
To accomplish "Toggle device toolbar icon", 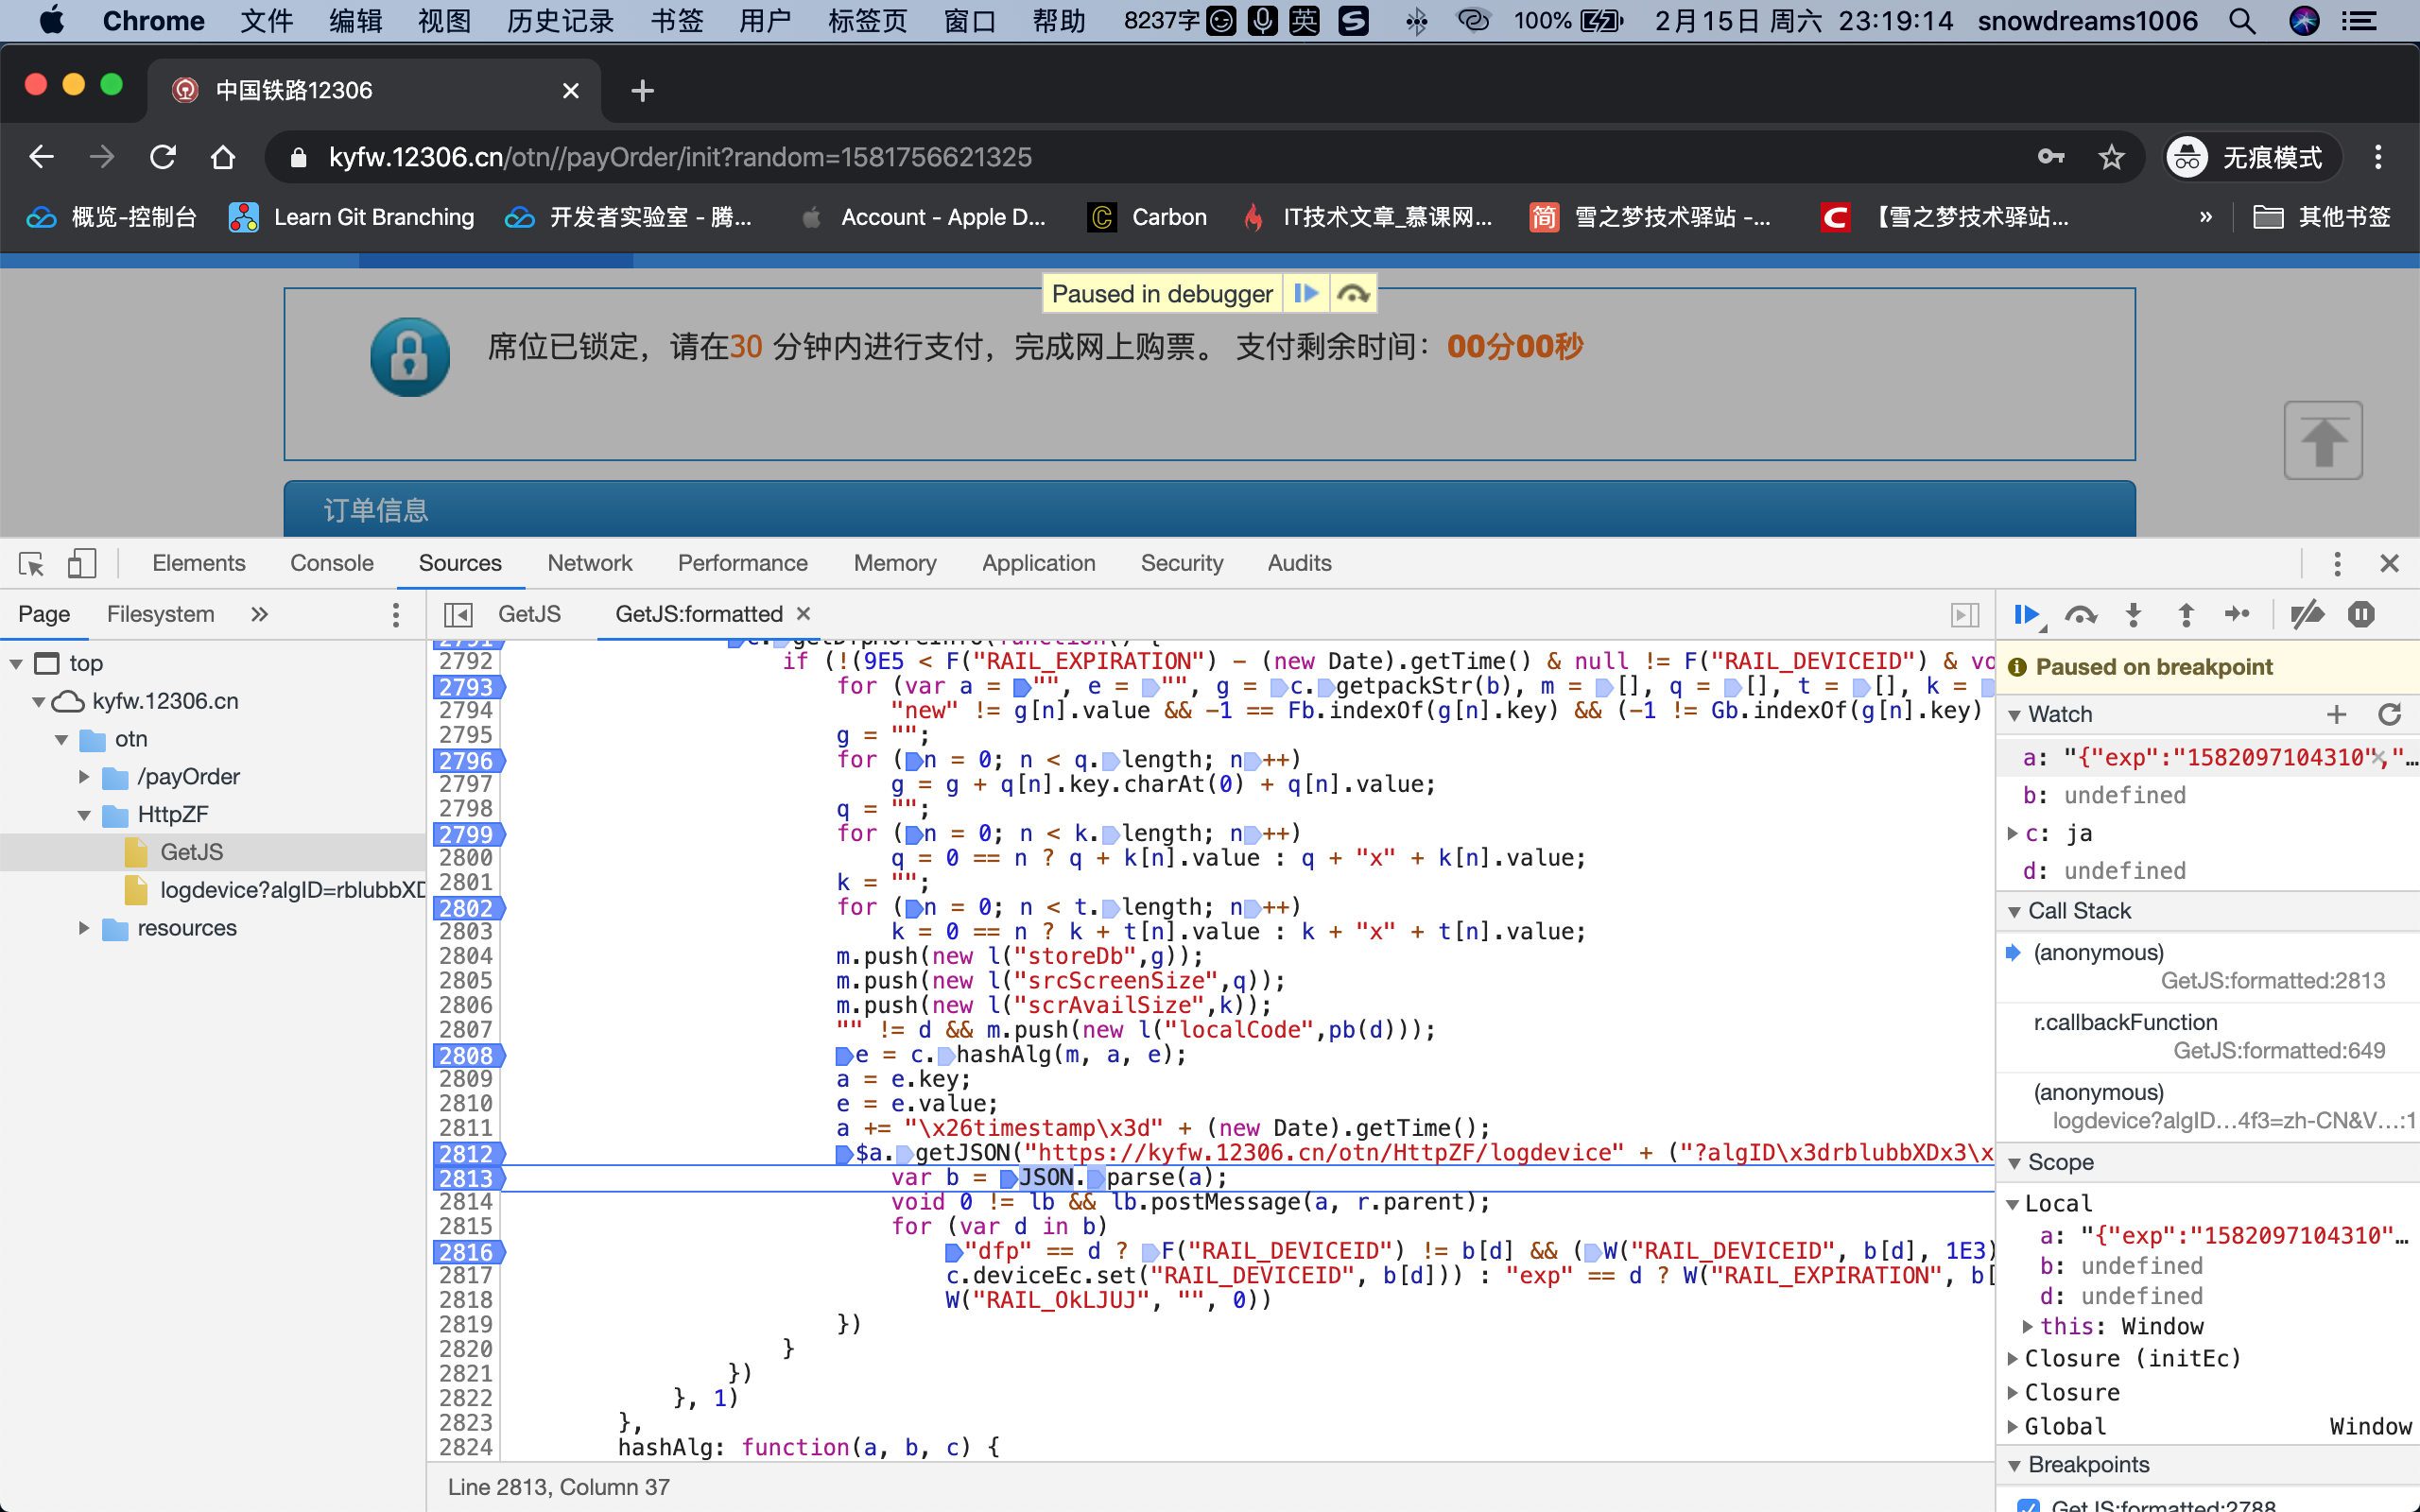I will pyautogui.click(x=82, y=563).
